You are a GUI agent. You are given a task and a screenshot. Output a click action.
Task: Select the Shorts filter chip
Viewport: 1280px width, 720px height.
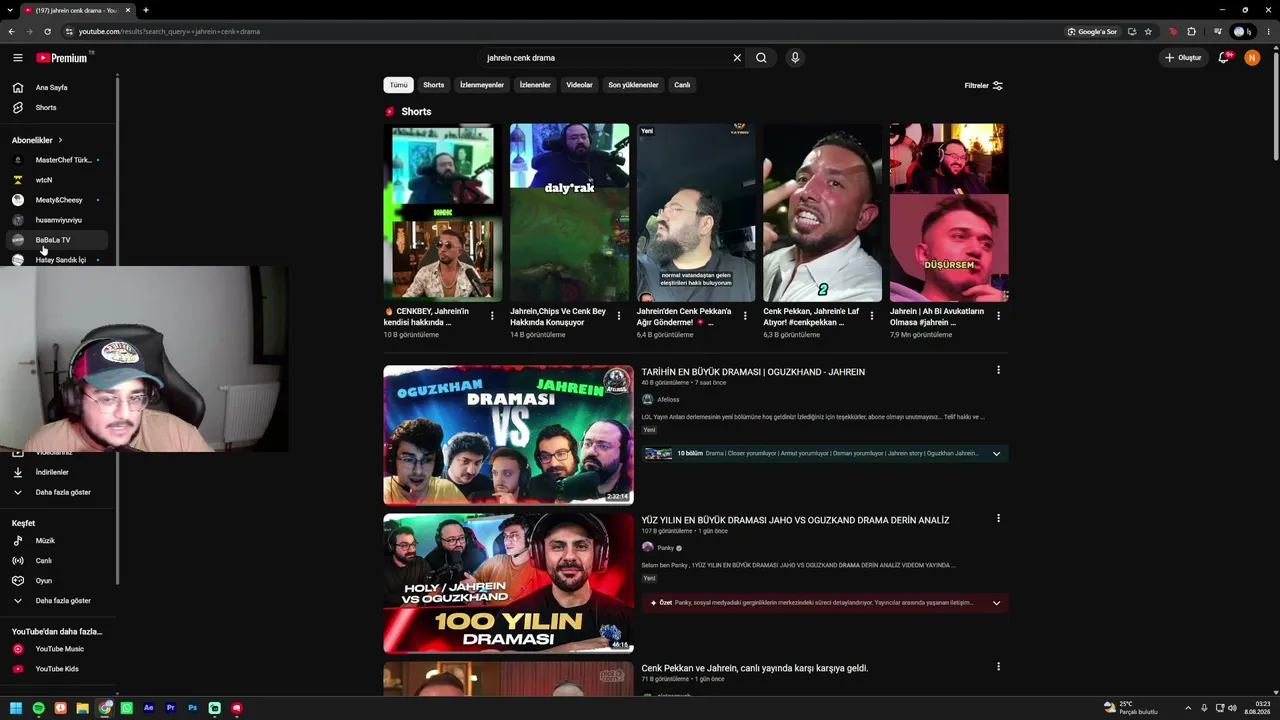point(433,85)
